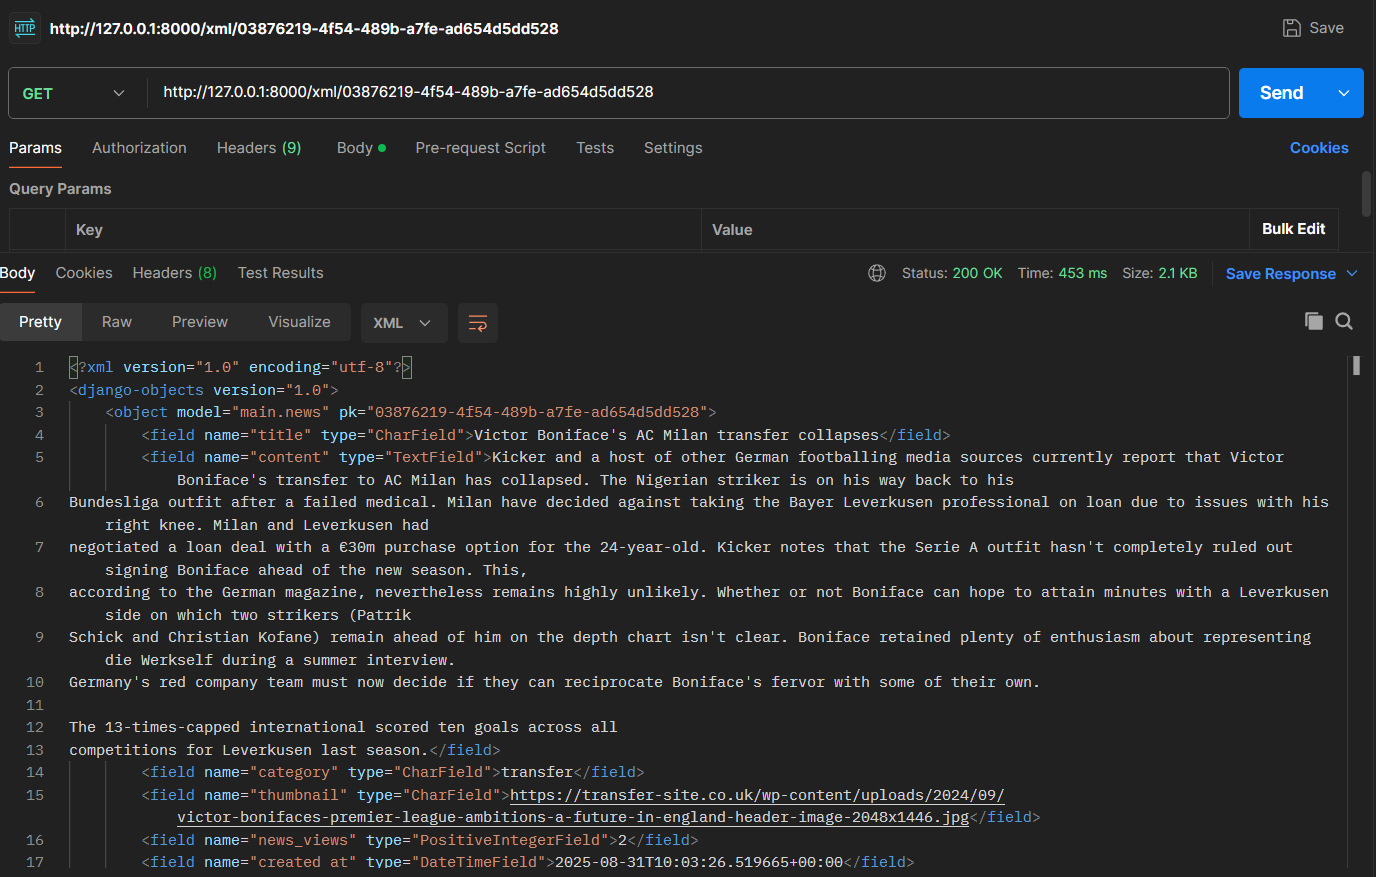Click the Key column header cell

click(x=384, y=230)
